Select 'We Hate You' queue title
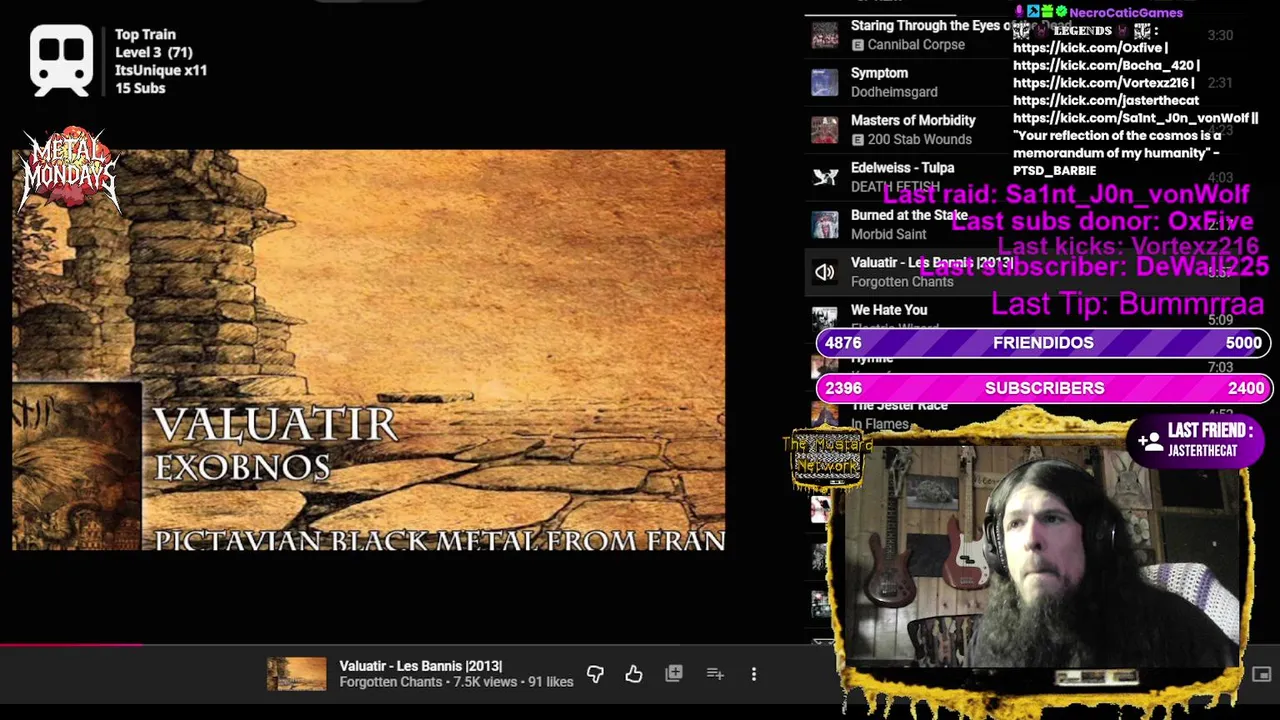1280x720 pixels. click(x=889, y=310)
